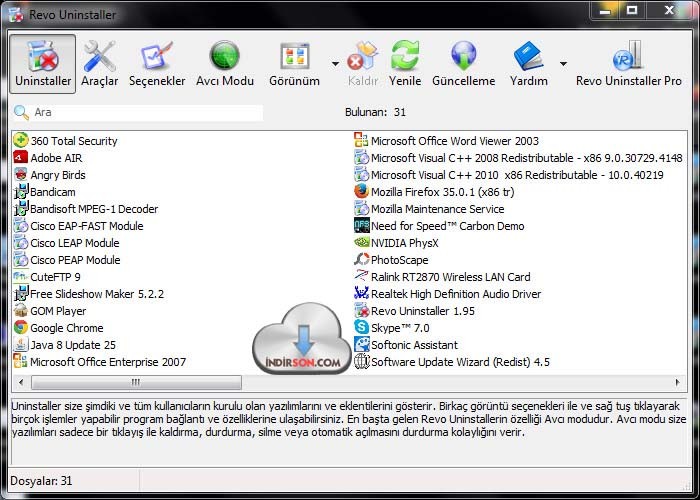Image resolution: width=700 pixels, height=500 pixels.
Task: Select the Mozilla Firefox icon
Action: (x=361, y=192)
